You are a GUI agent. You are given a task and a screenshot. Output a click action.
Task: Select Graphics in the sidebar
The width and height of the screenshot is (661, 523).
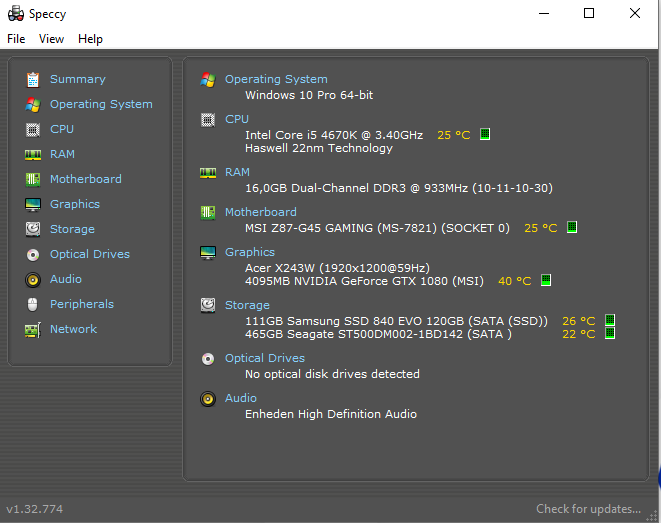pos(75,204)
